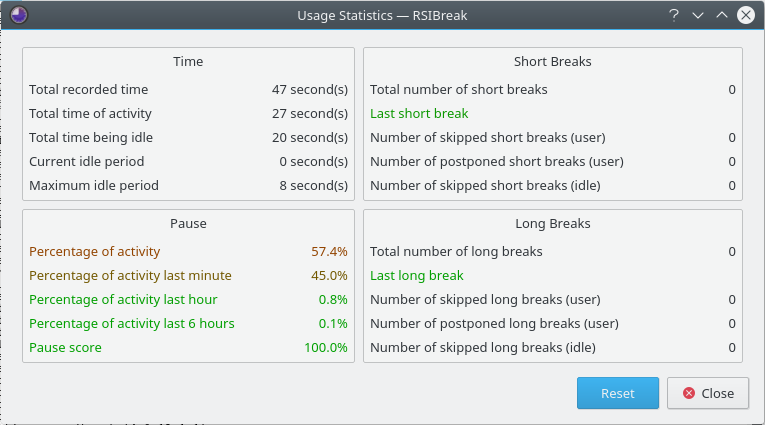
Task: Click Total number of long breaks
Action: tap(456, 251)
